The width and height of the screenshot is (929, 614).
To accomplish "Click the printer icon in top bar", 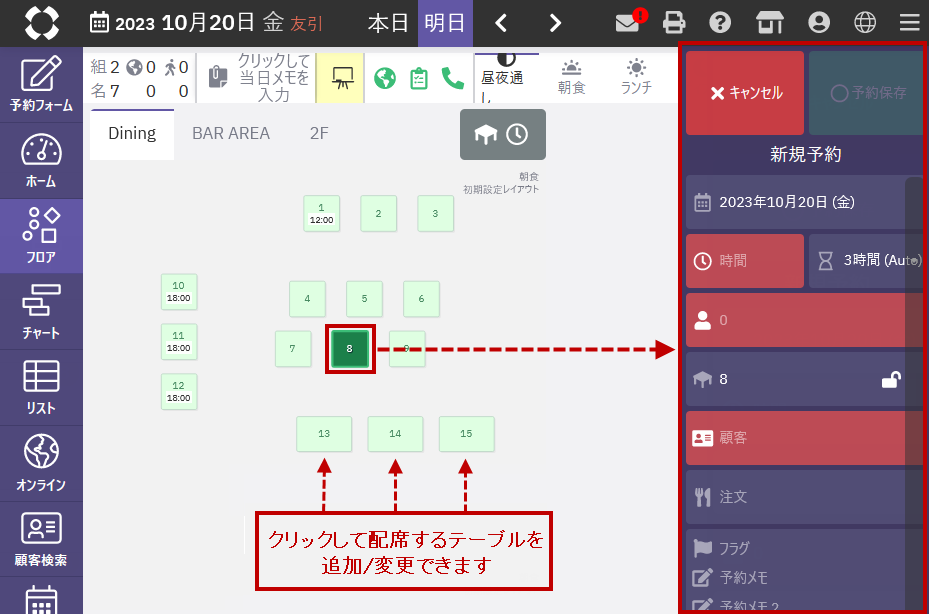I will [674, 22].
